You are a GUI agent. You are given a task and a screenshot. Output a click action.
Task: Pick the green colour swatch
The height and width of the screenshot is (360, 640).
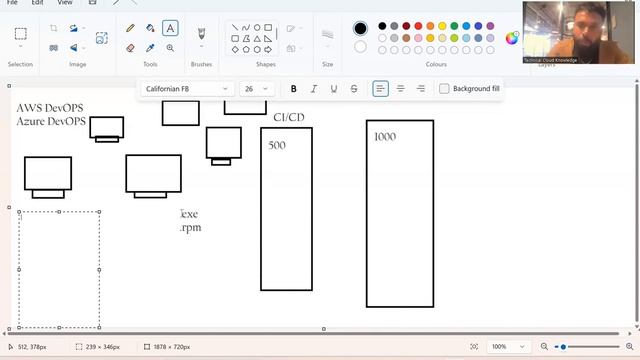pos(454,26)
